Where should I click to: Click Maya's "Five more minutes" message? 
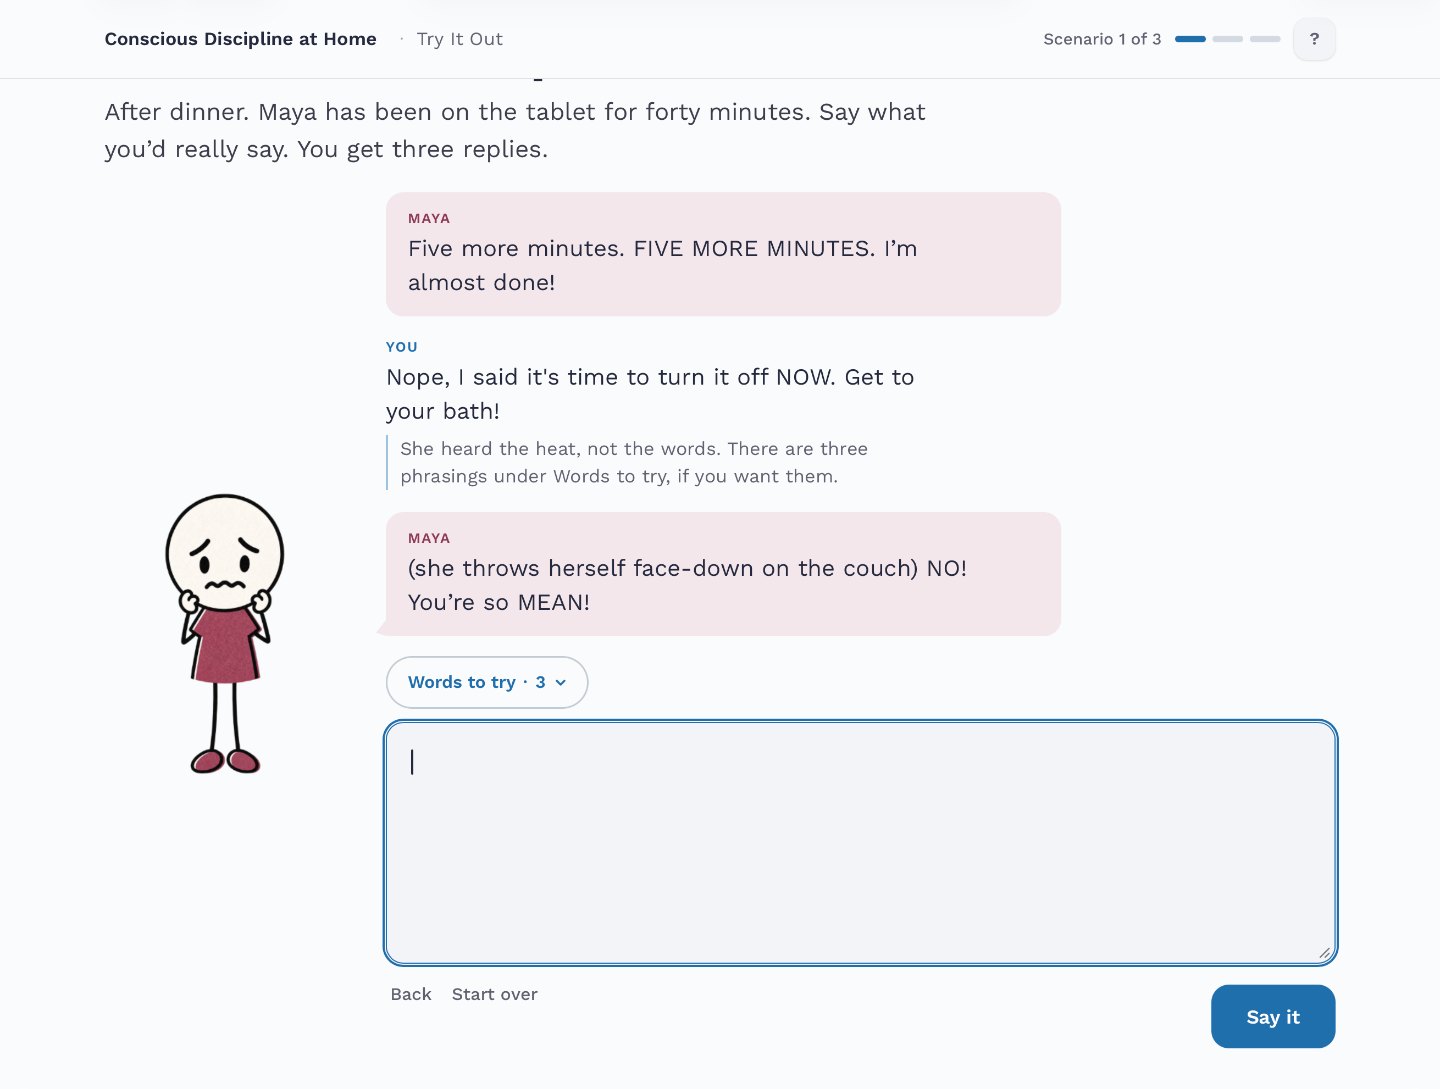pos(723,254)
